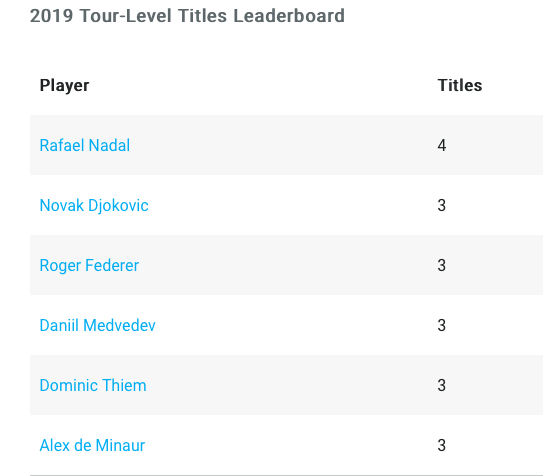Select Dominic Thiem's titles count
543x476 pixels.
(442, 385)
